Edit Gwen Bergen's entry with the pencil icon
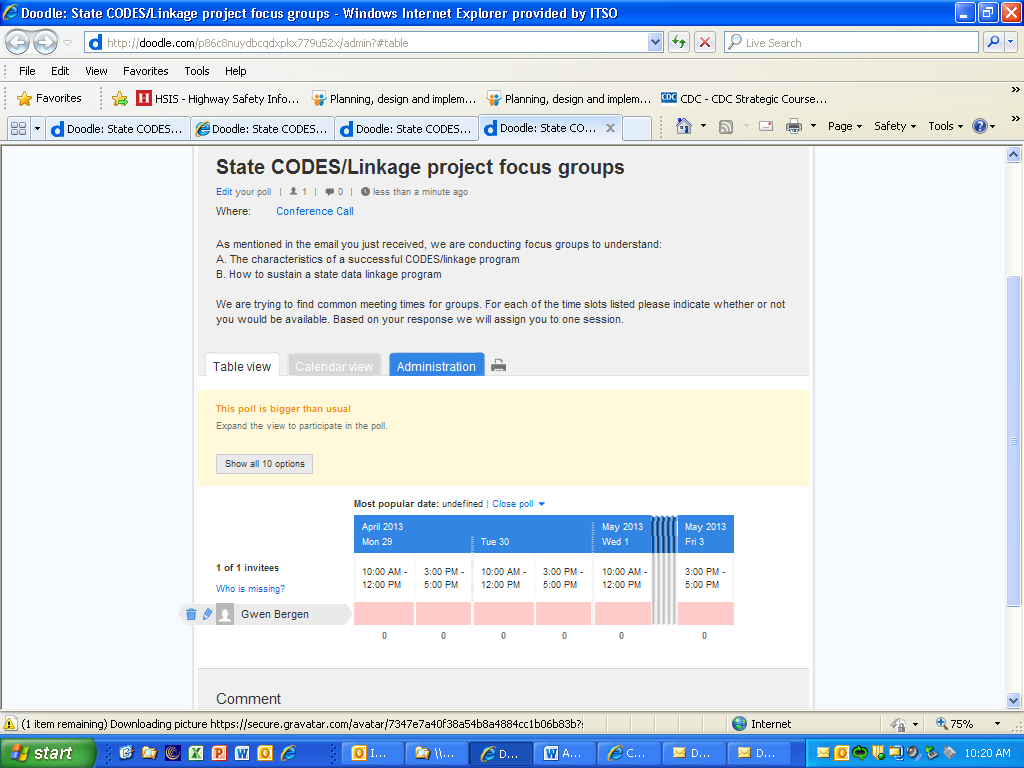The height and width of the screenshot is (768, 1024). point(207,614)
